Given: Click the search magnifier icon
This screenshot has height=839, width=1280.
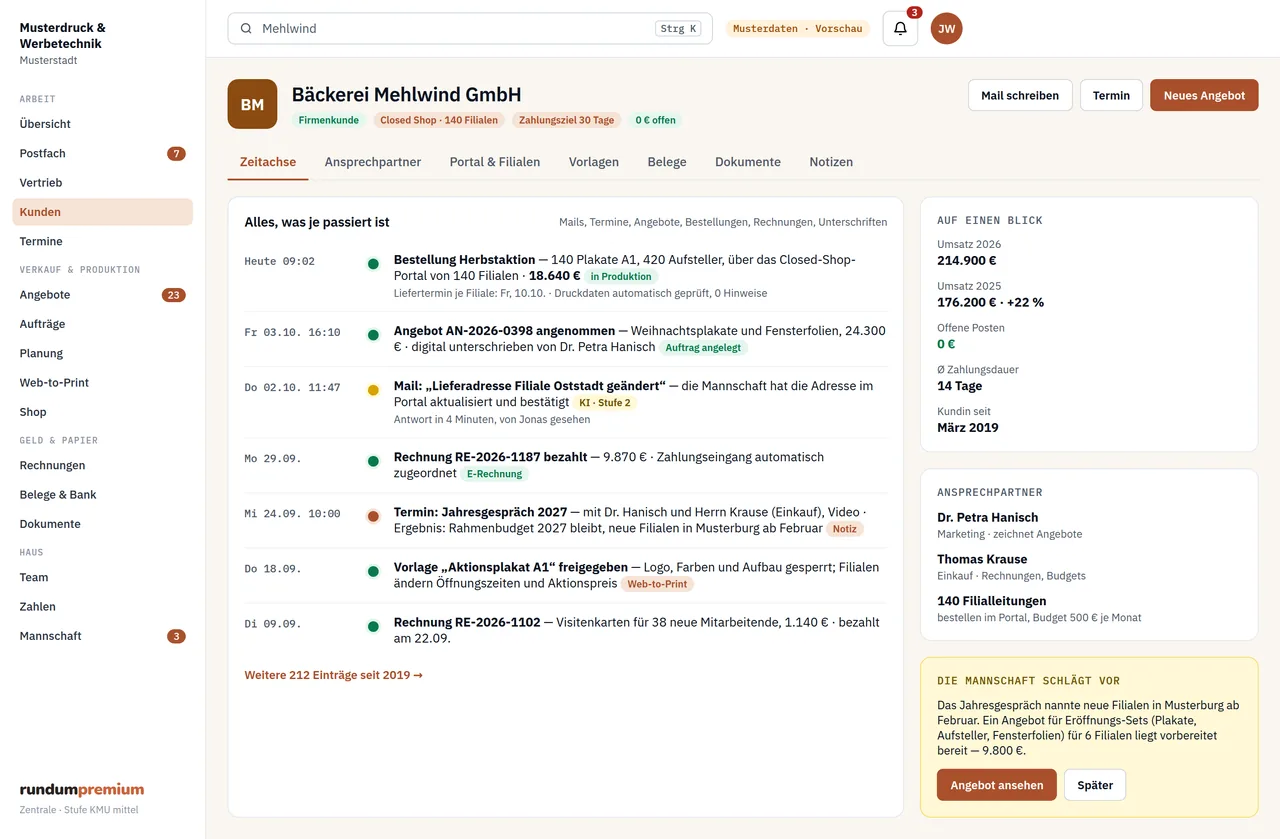Looking at the screenshot, I should (246, 29).
